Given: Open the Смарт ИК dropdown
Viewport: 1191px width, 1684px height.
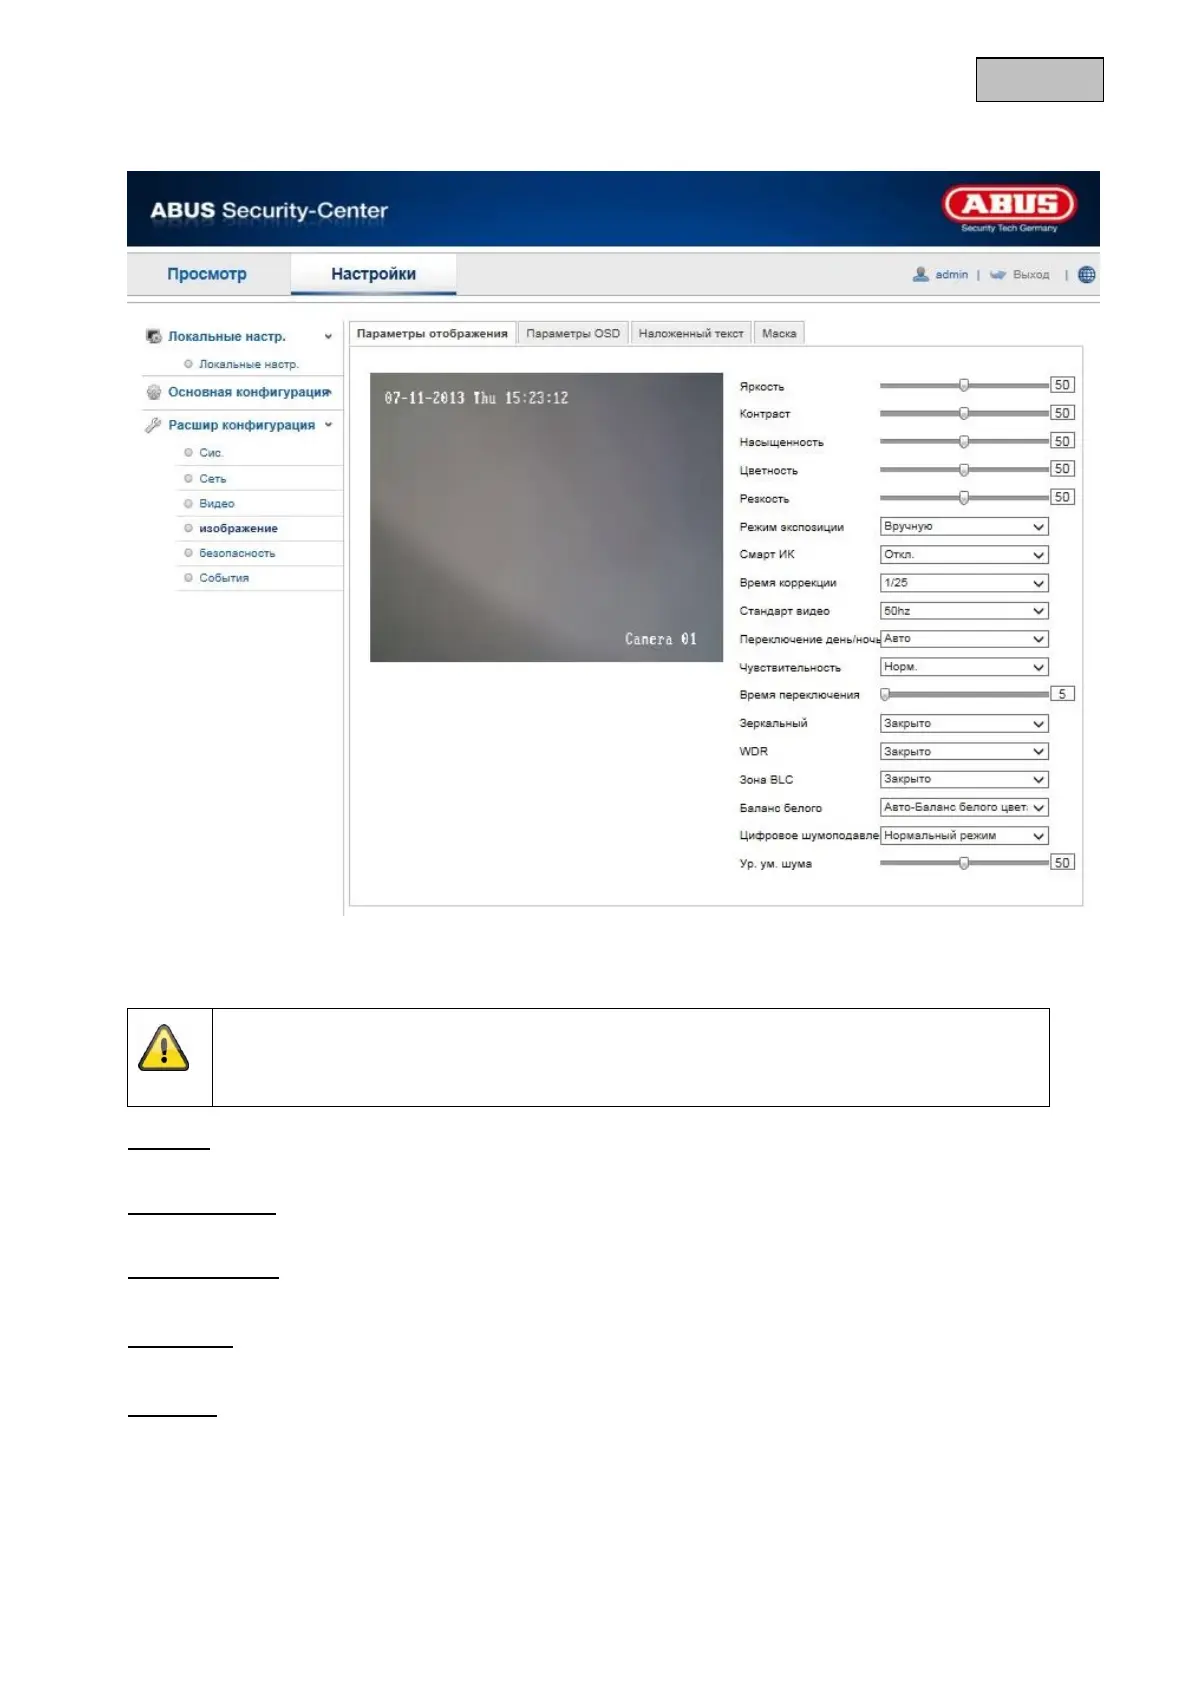Looking at the screenshot, I should [964, 554].
